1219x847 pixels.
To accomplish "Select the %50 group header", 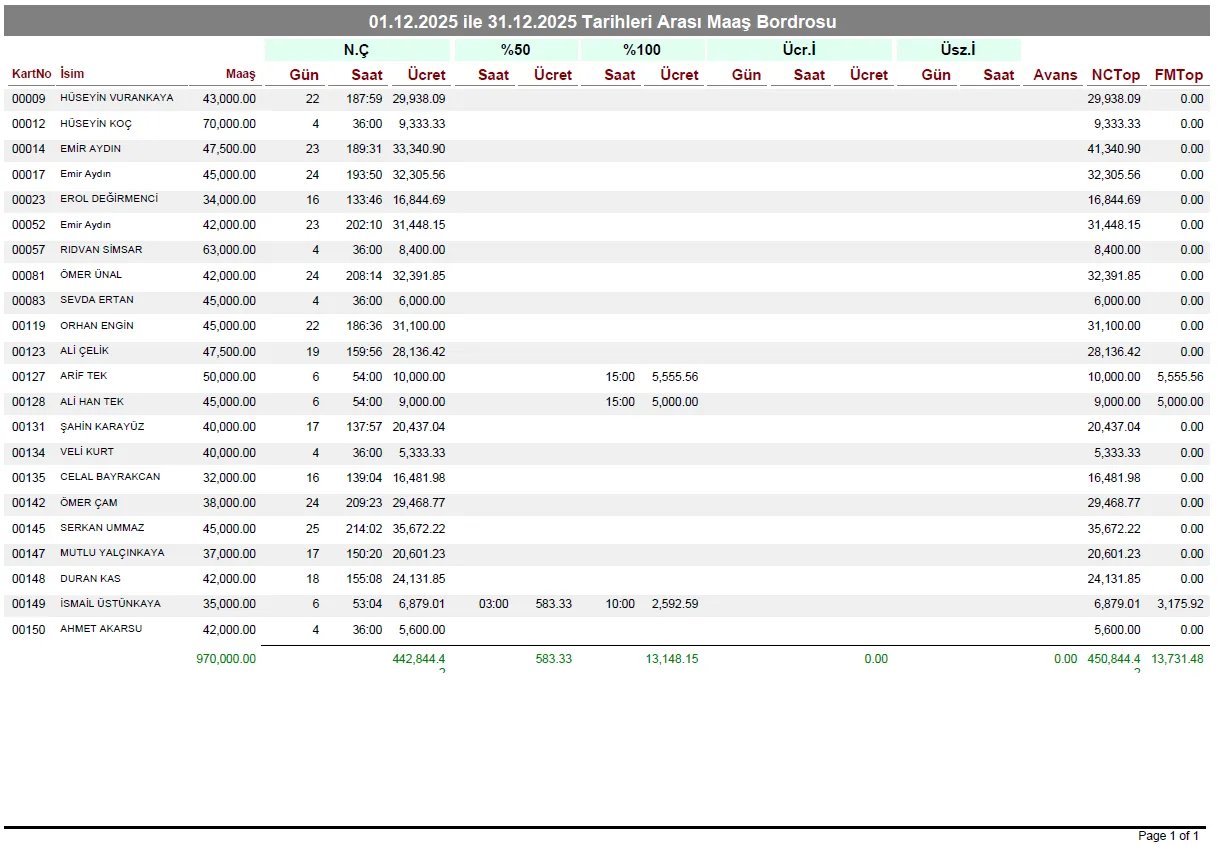I will point(515,50).
